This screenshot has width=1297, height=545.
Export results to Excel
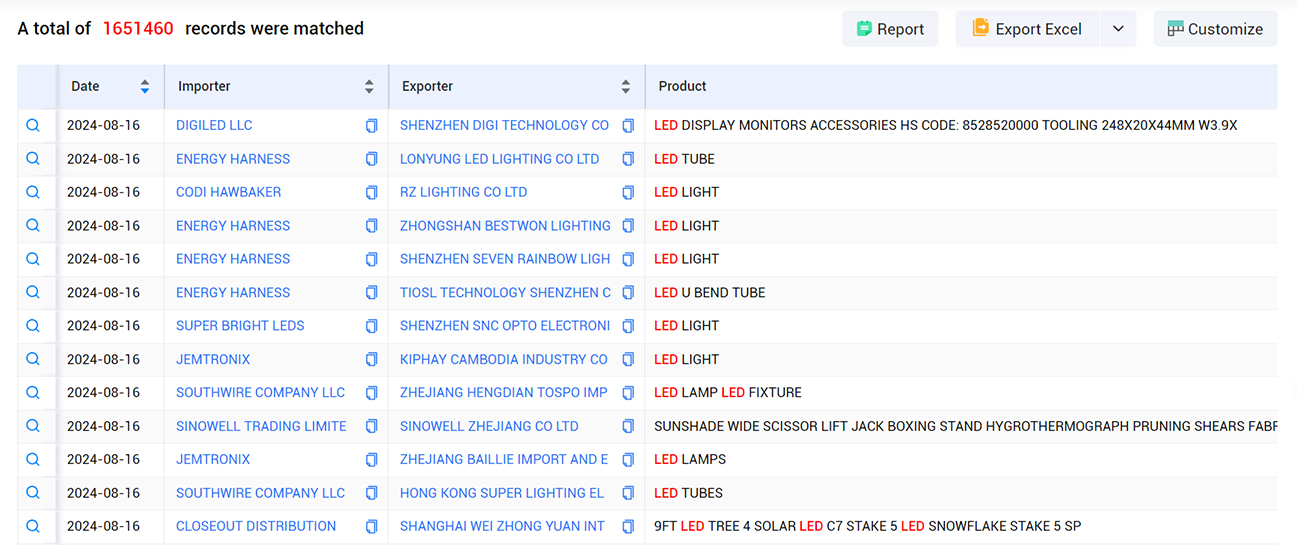coord(1027,29)
